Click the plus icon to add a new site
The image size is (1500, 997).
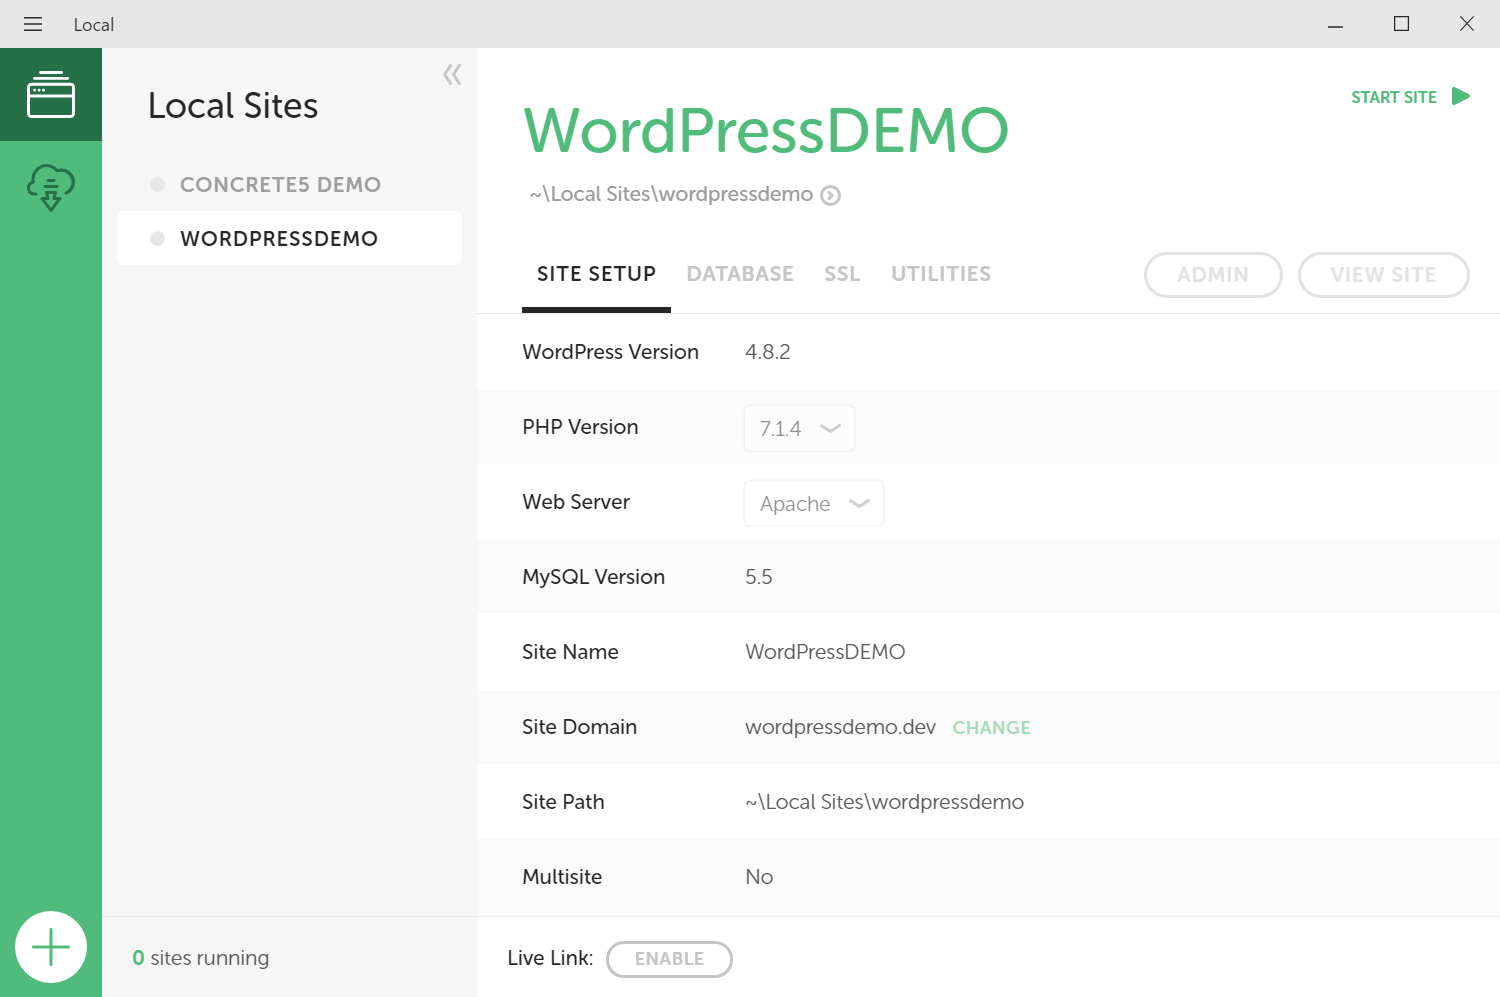point(51,946)
